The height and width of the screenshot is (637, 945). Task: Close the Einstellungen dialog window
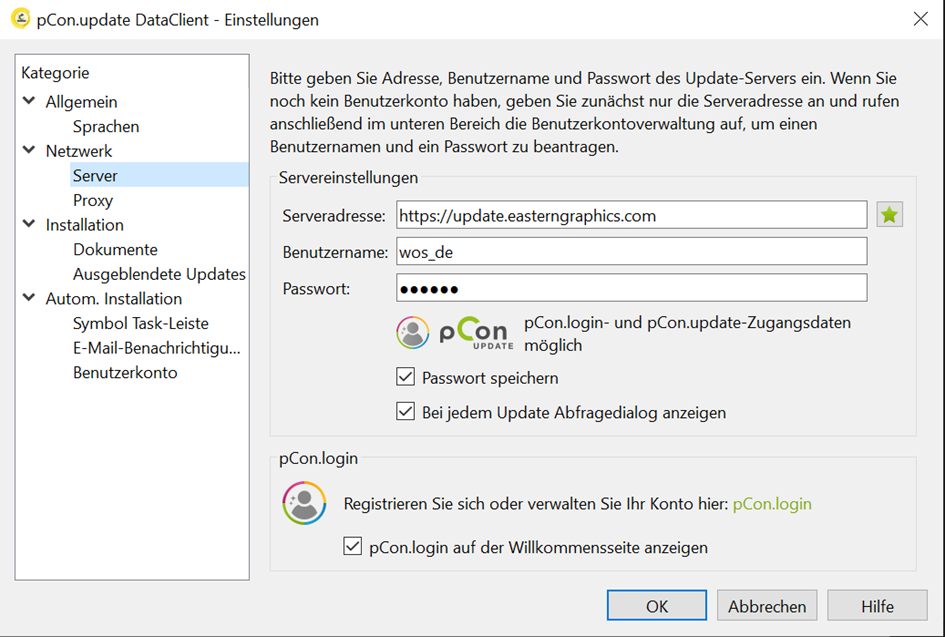click(920, 19)
